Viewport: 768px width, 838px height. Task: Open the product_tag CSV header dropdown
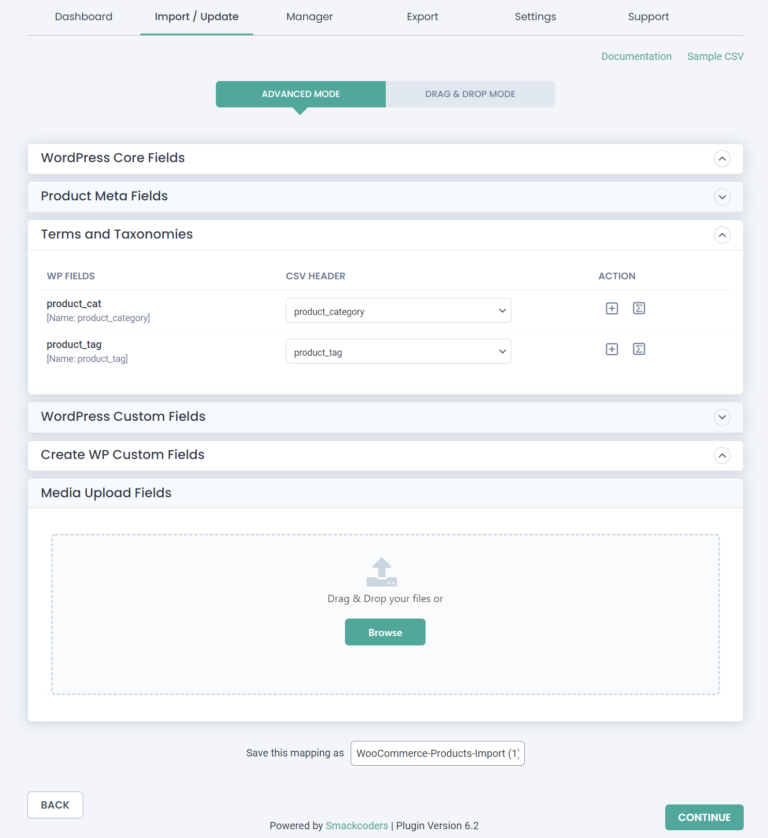[x=398, y=352]
